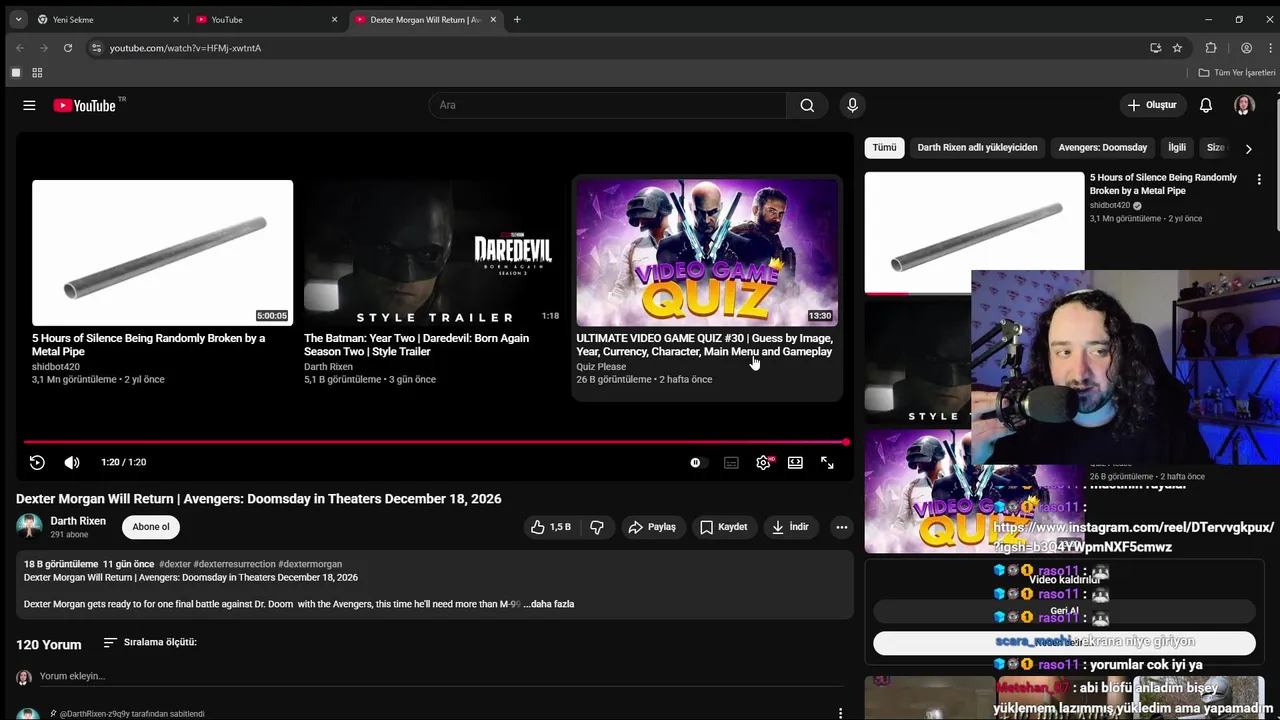Open more actions three-dot menu
The image size is (1280, 720).
click(x=841, y=527)
